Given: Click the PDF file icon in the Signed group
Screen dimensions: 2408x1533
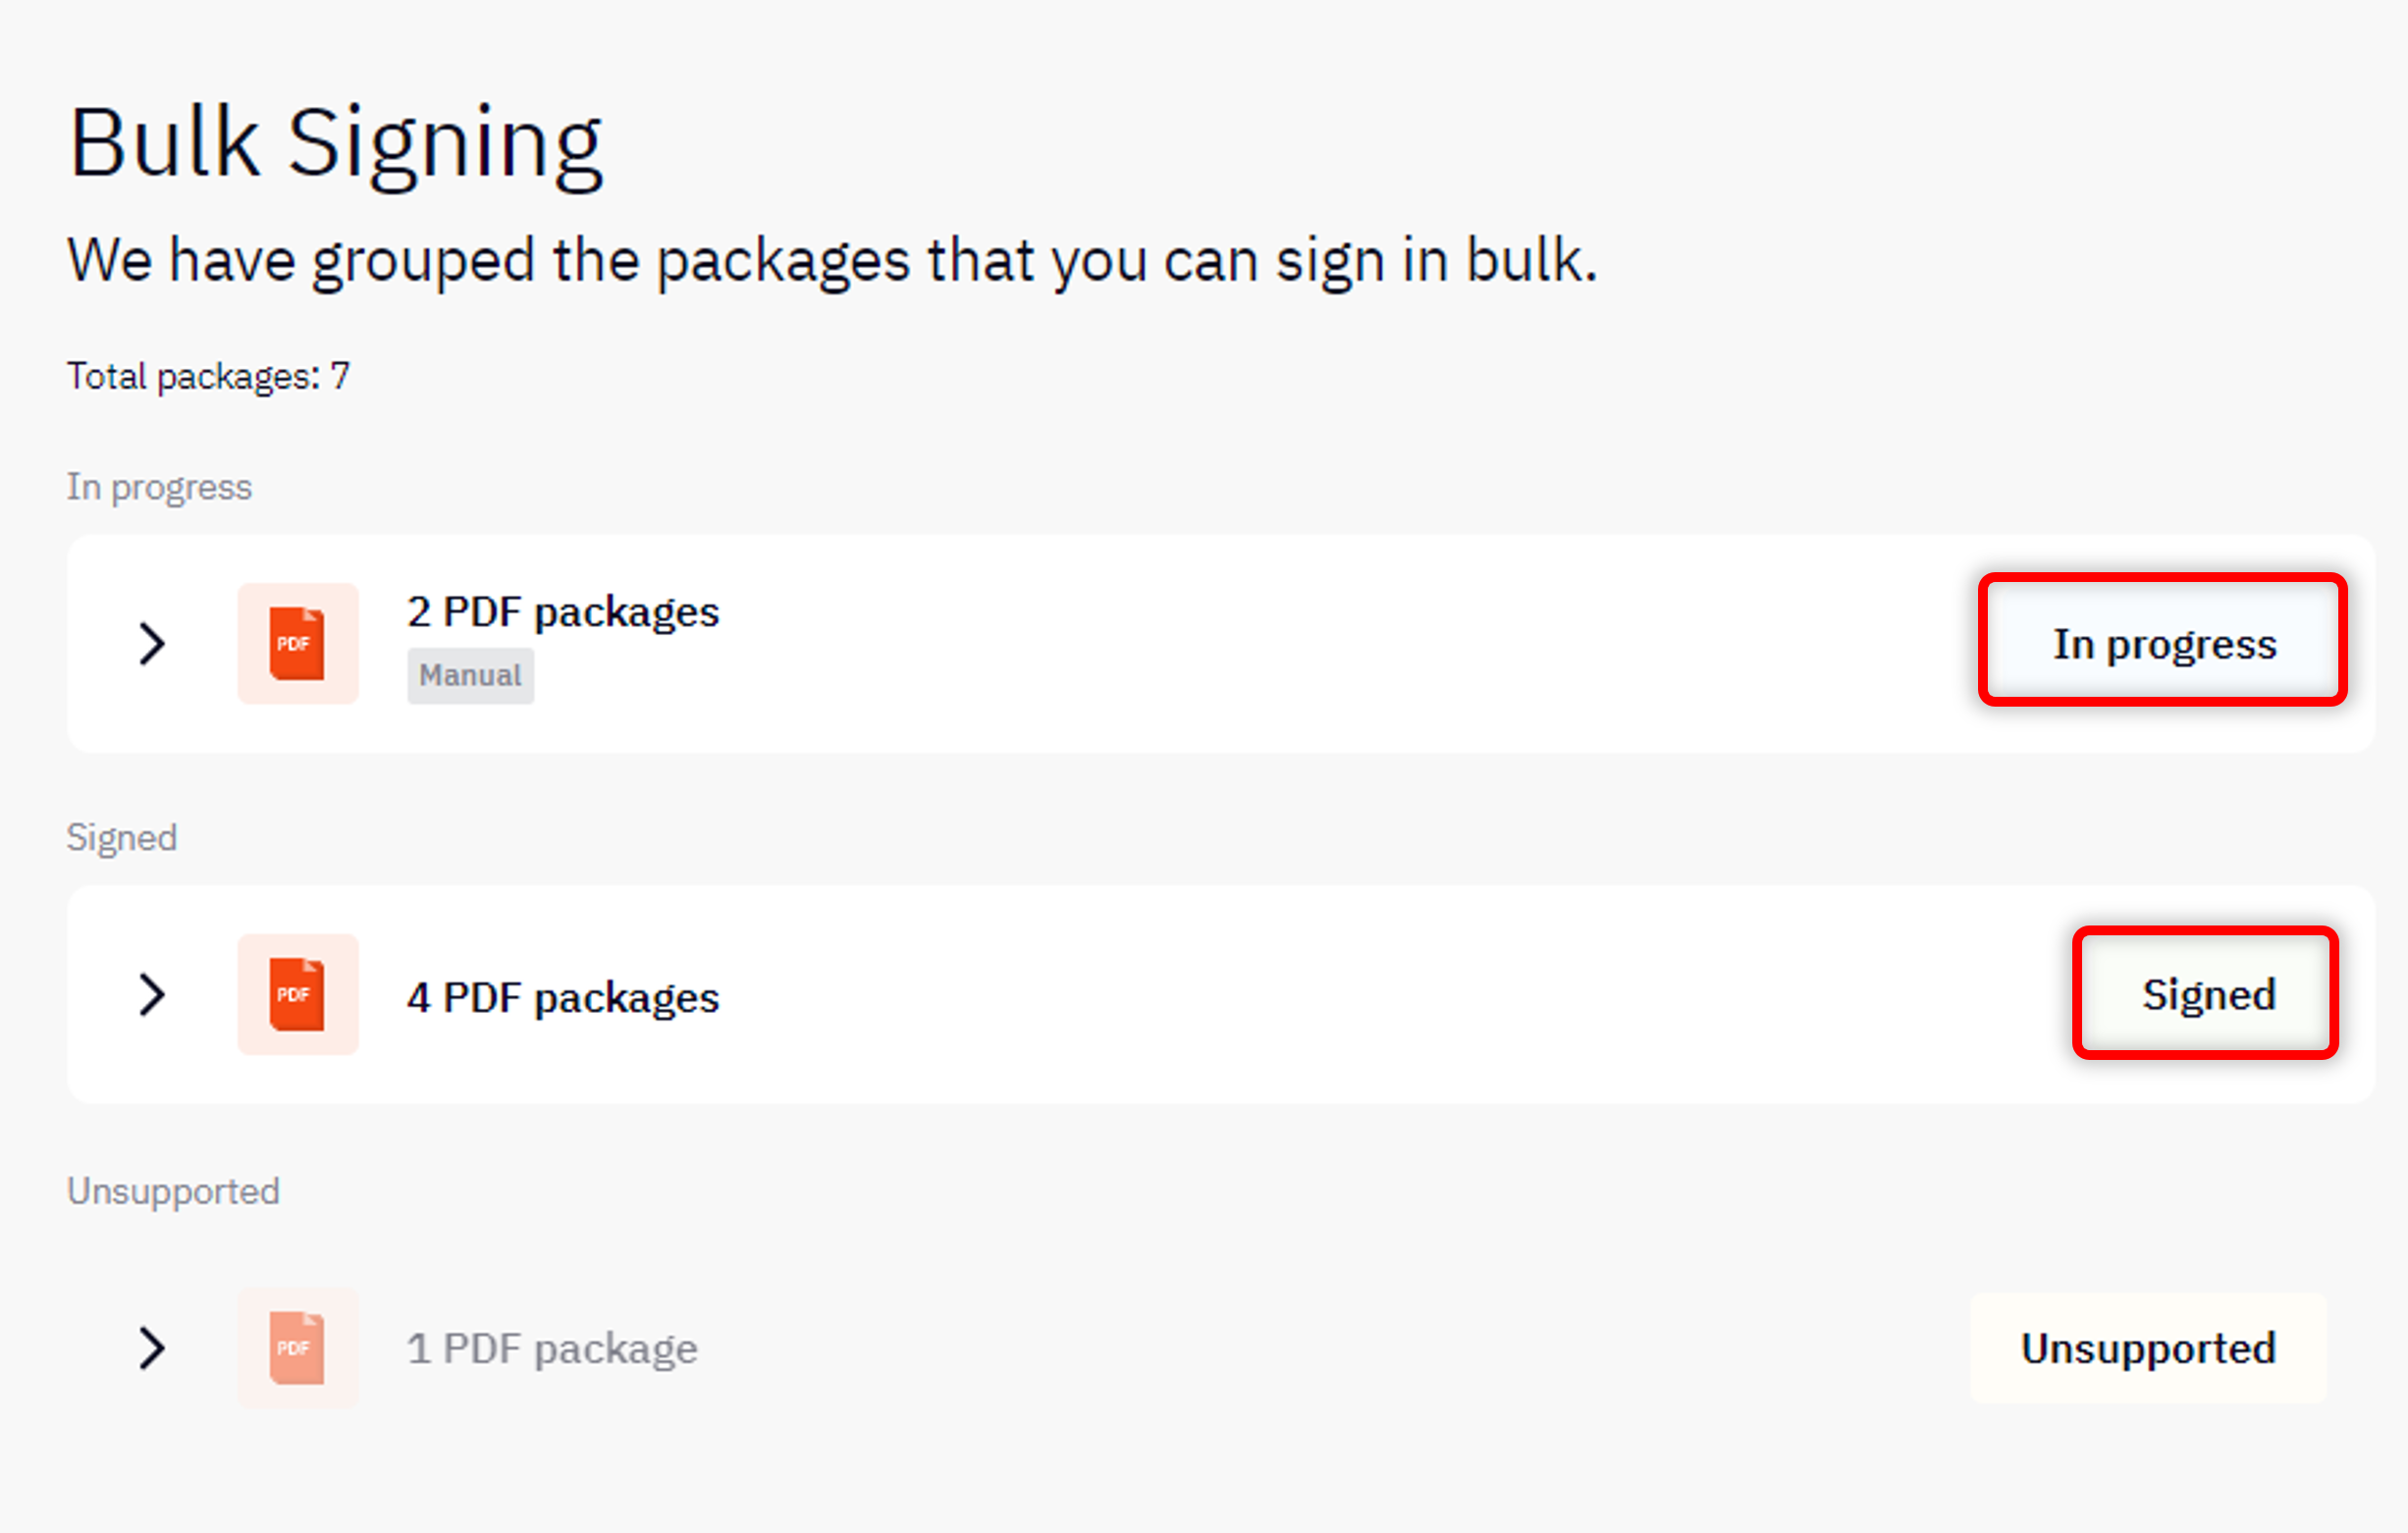Looking at the screenshot, I should point(297,995).
